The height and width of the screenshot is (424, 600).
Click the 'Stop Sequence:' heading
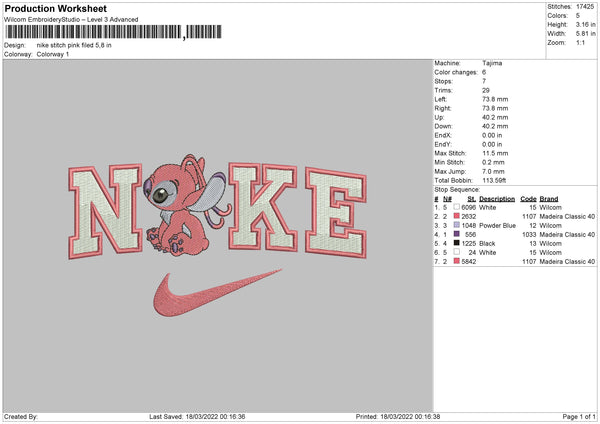pos(457,189)
